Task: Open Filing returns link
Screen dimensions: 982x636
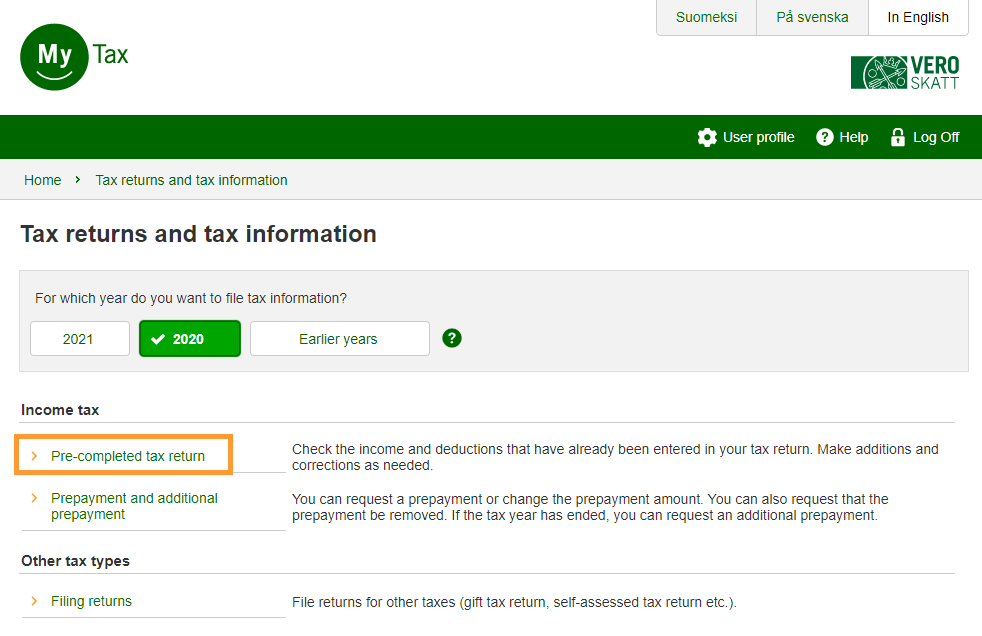Action: 91,601
